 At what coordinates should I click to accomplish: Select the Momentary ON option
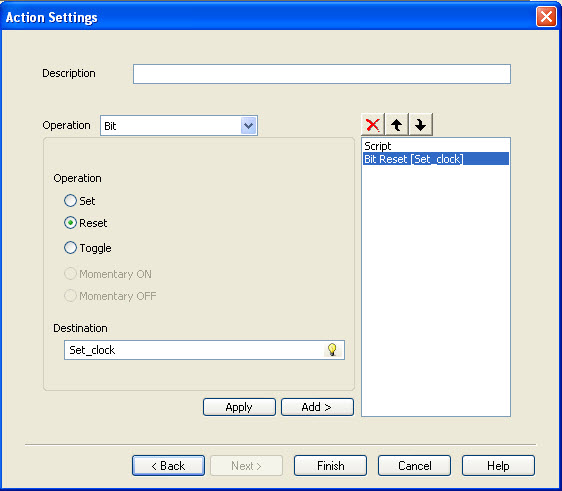(70, 274)
